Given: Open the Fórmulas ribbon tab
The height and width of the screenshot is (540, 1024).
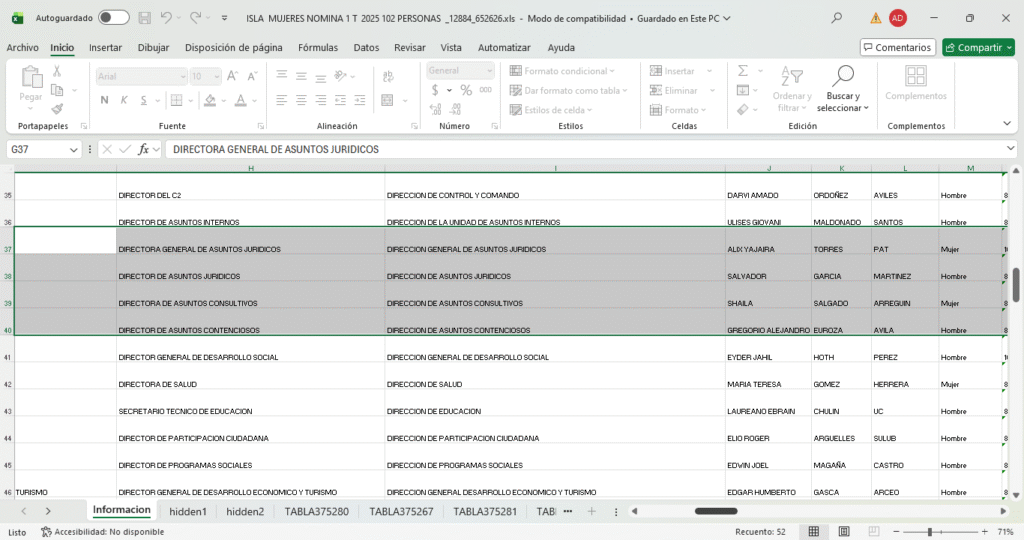Looking at the screenshot, I should coord(318,47).
